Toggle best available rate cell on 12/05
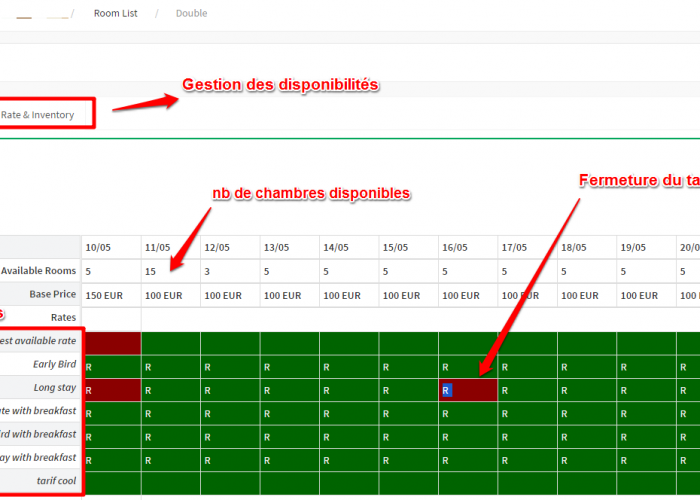The height and width of the screenshot is (500, 700). [x=230, y=343]
